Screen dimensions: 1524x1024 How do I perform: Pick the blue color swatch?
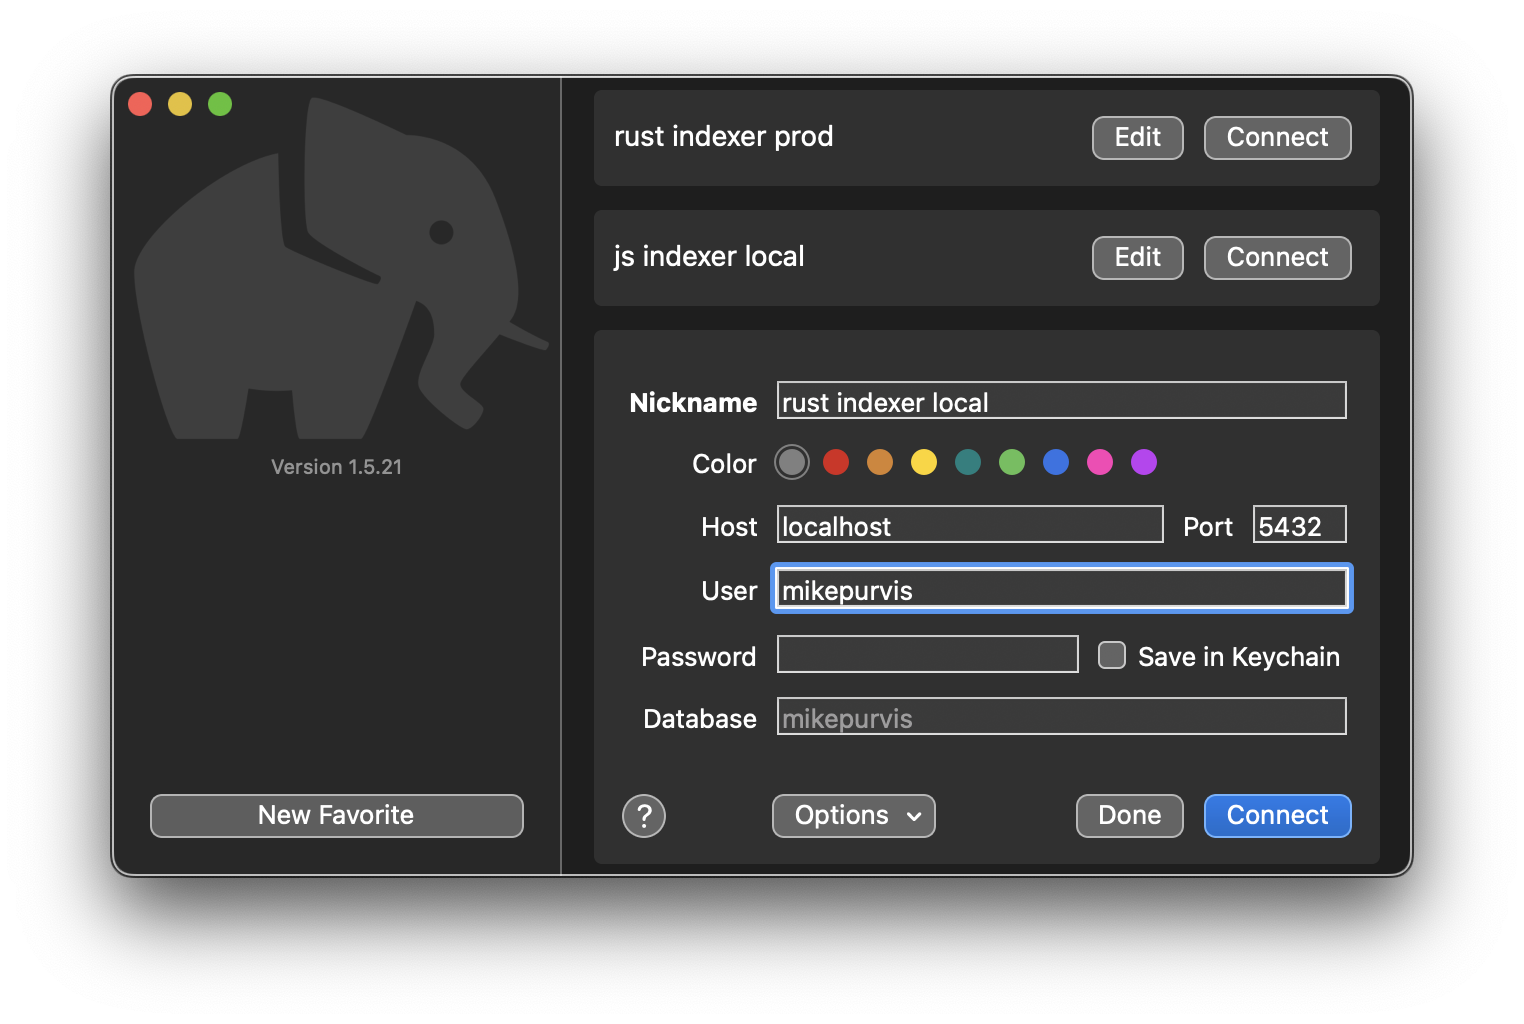click(x=1056, y=462)
